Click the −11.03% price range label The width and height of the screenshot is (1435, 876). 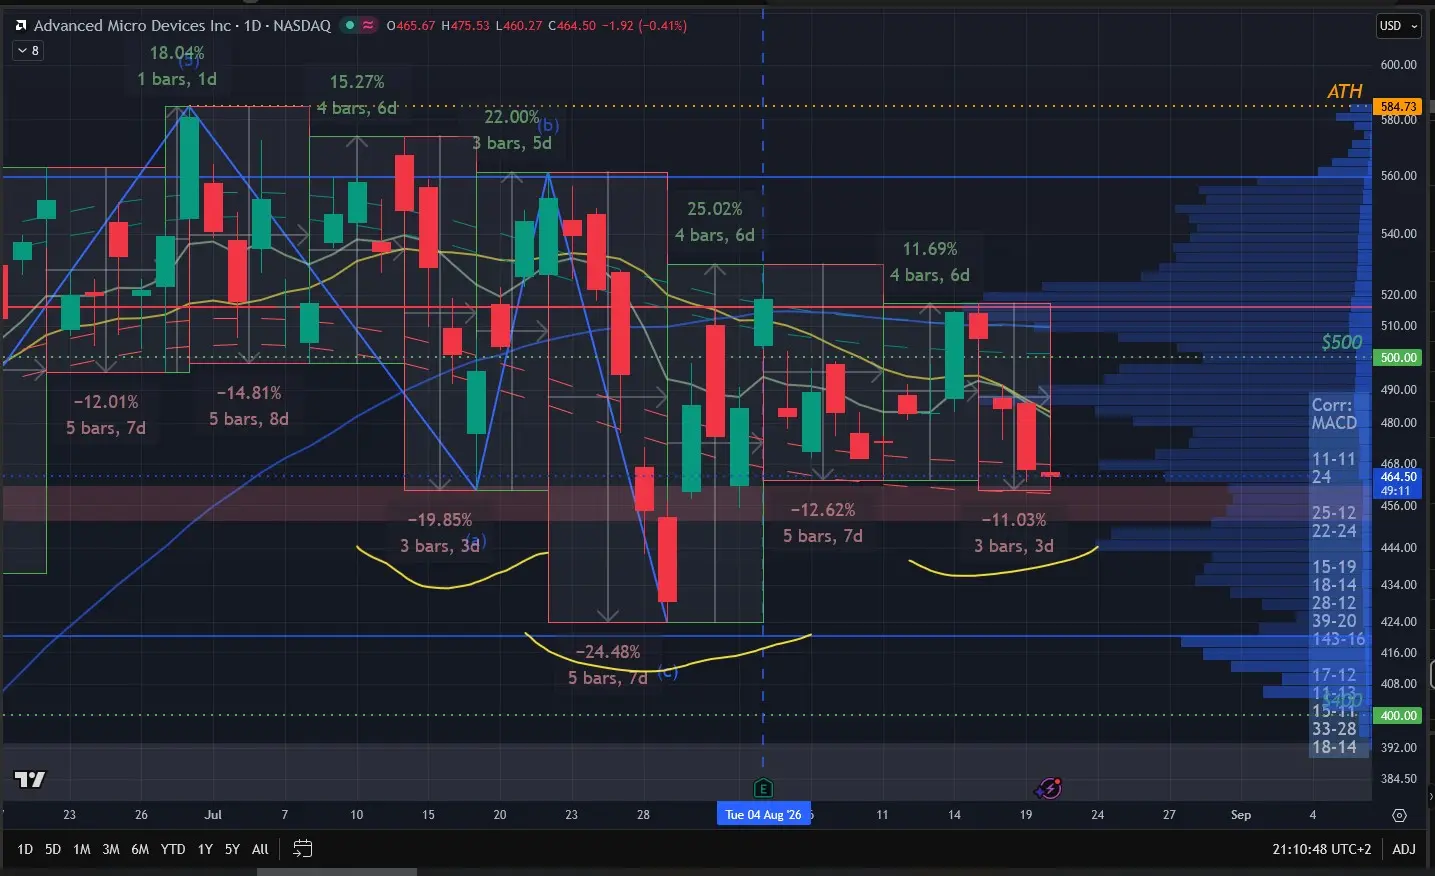[x=1014, y=520]
